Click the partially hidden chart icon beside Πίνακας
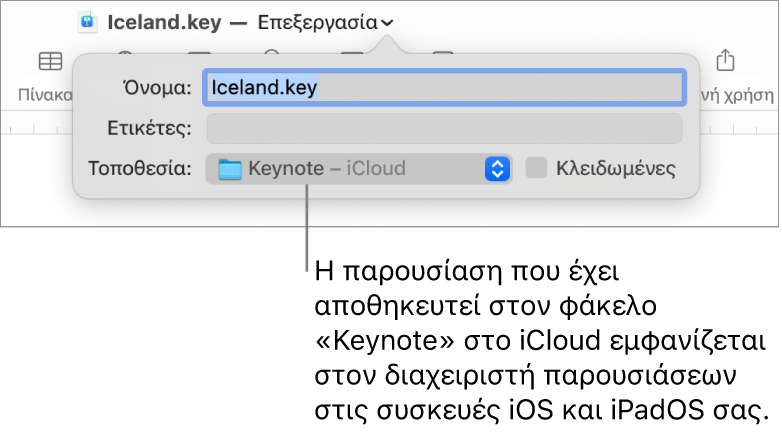782x438 pixels. (x=125, y=52)
